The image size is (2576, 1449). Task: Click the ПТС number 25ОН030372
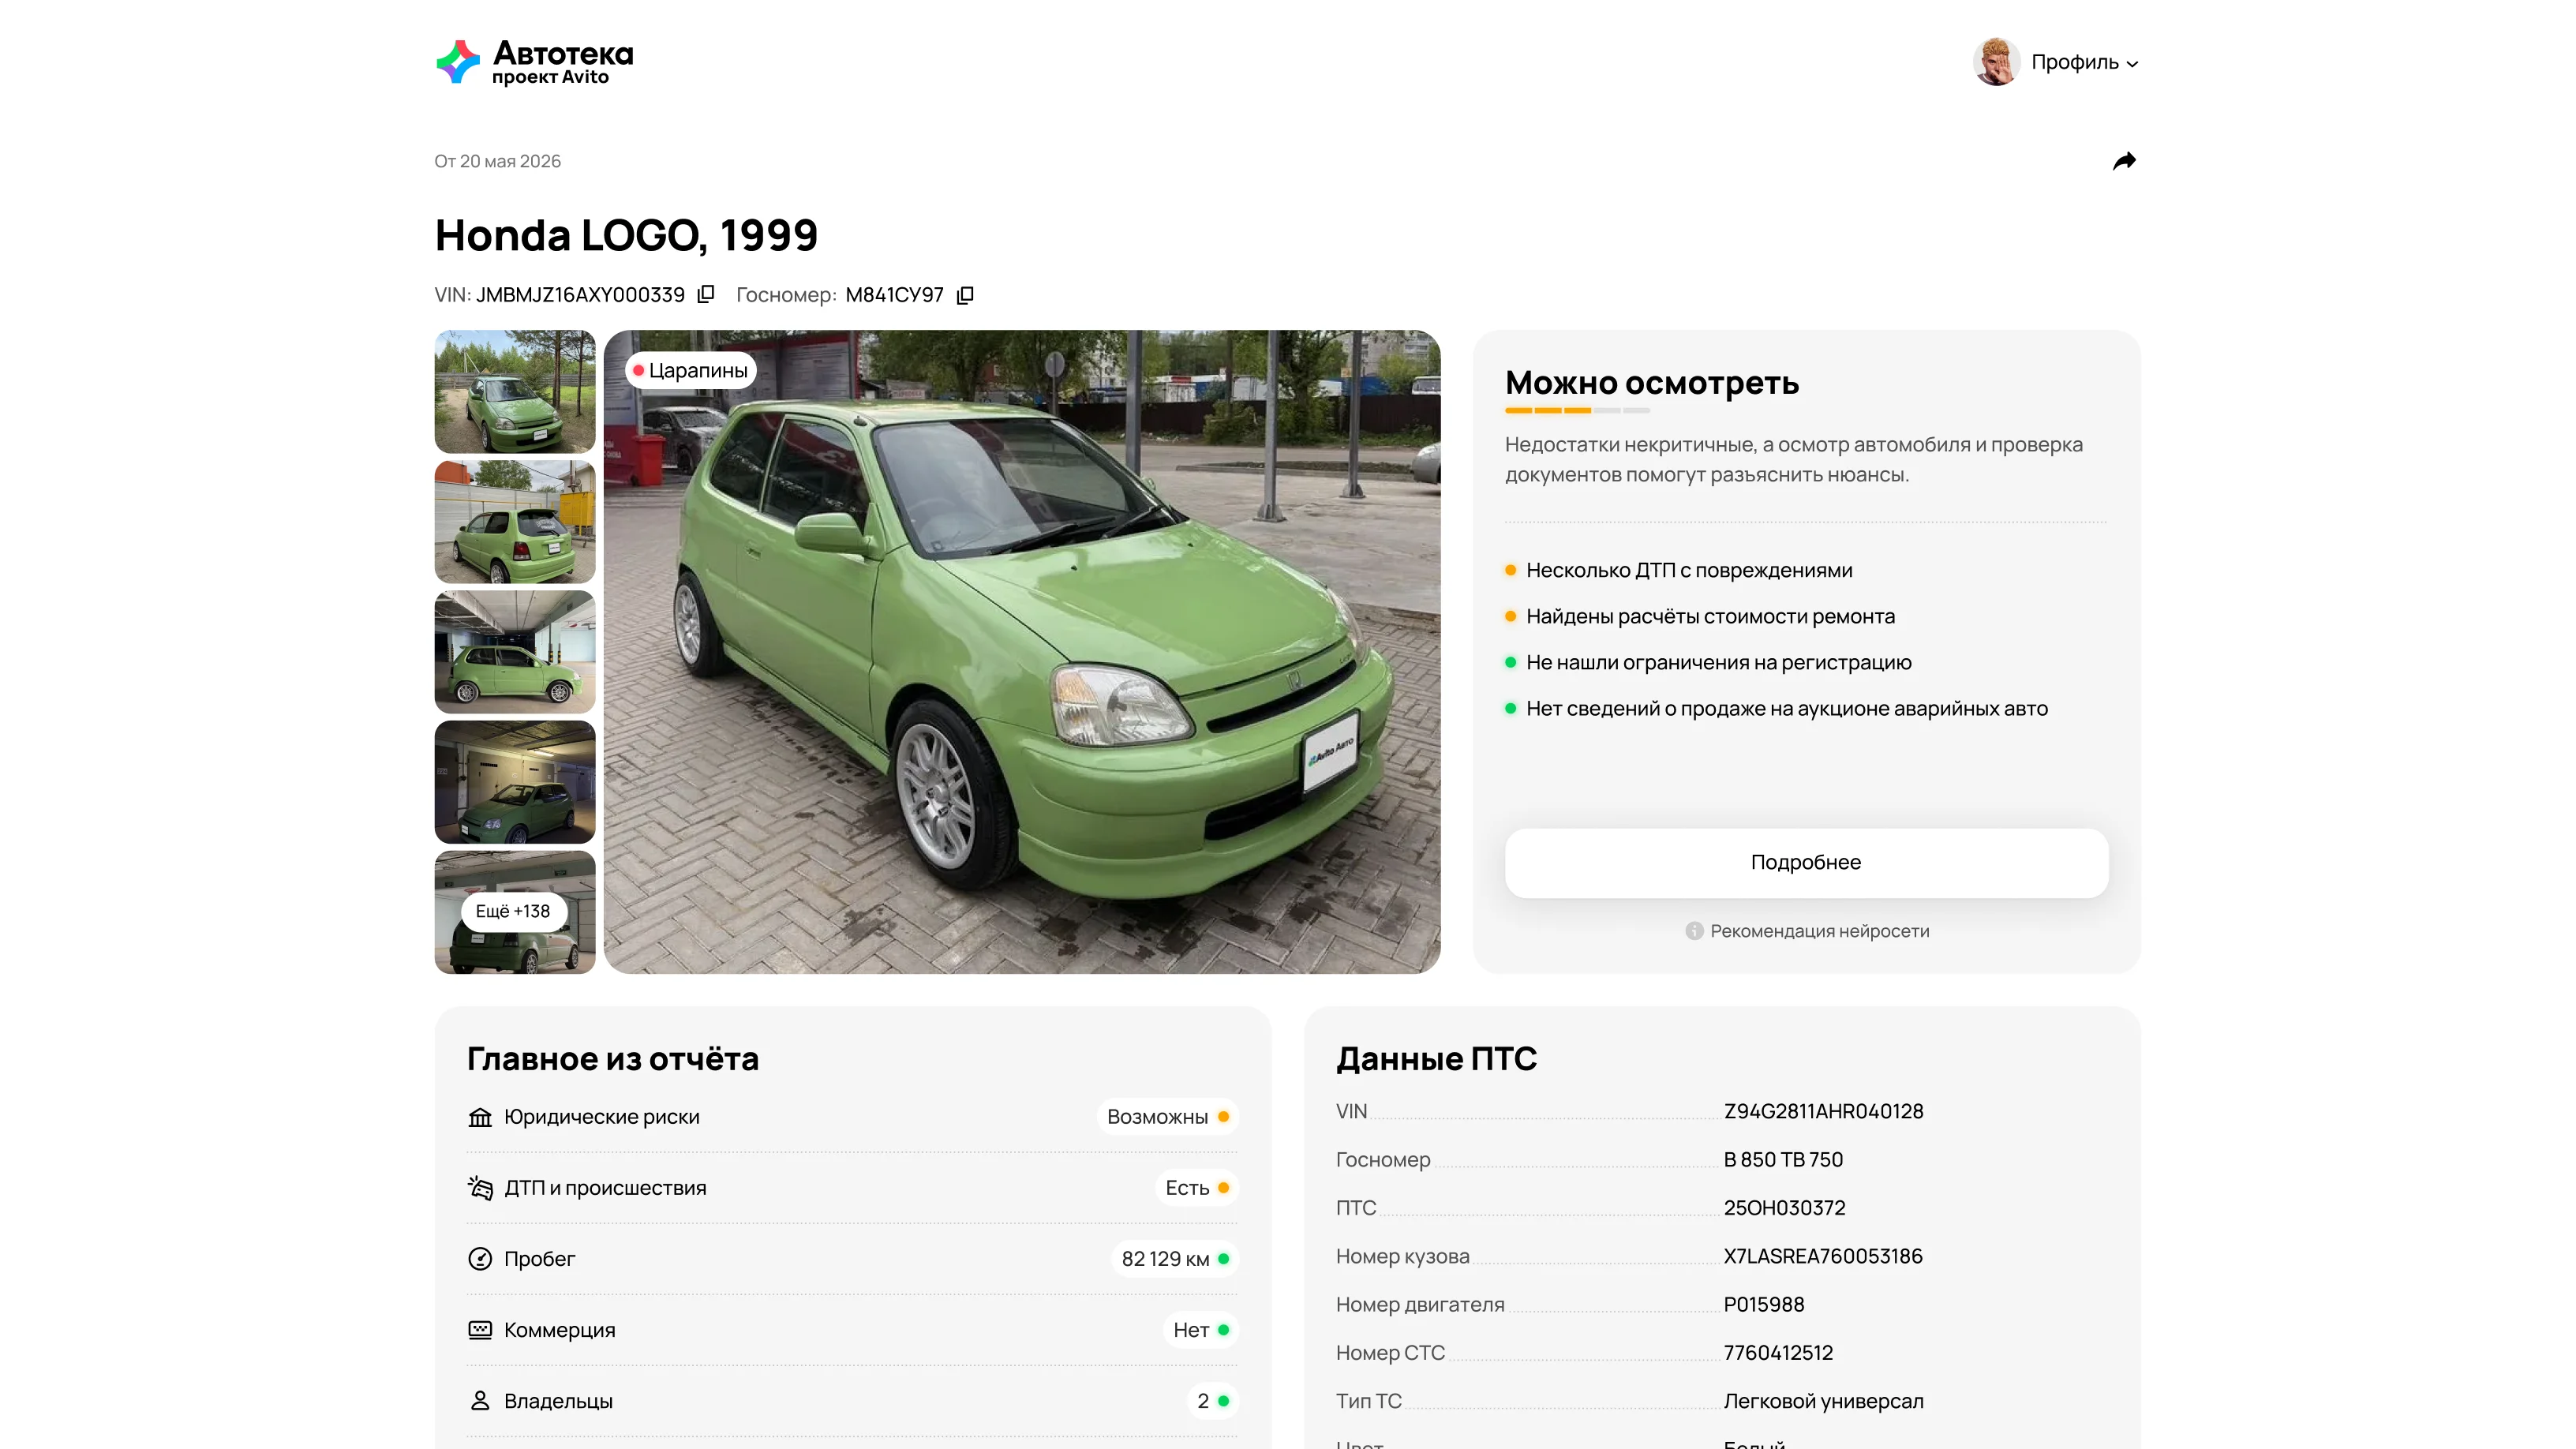click(1784, 1208)
